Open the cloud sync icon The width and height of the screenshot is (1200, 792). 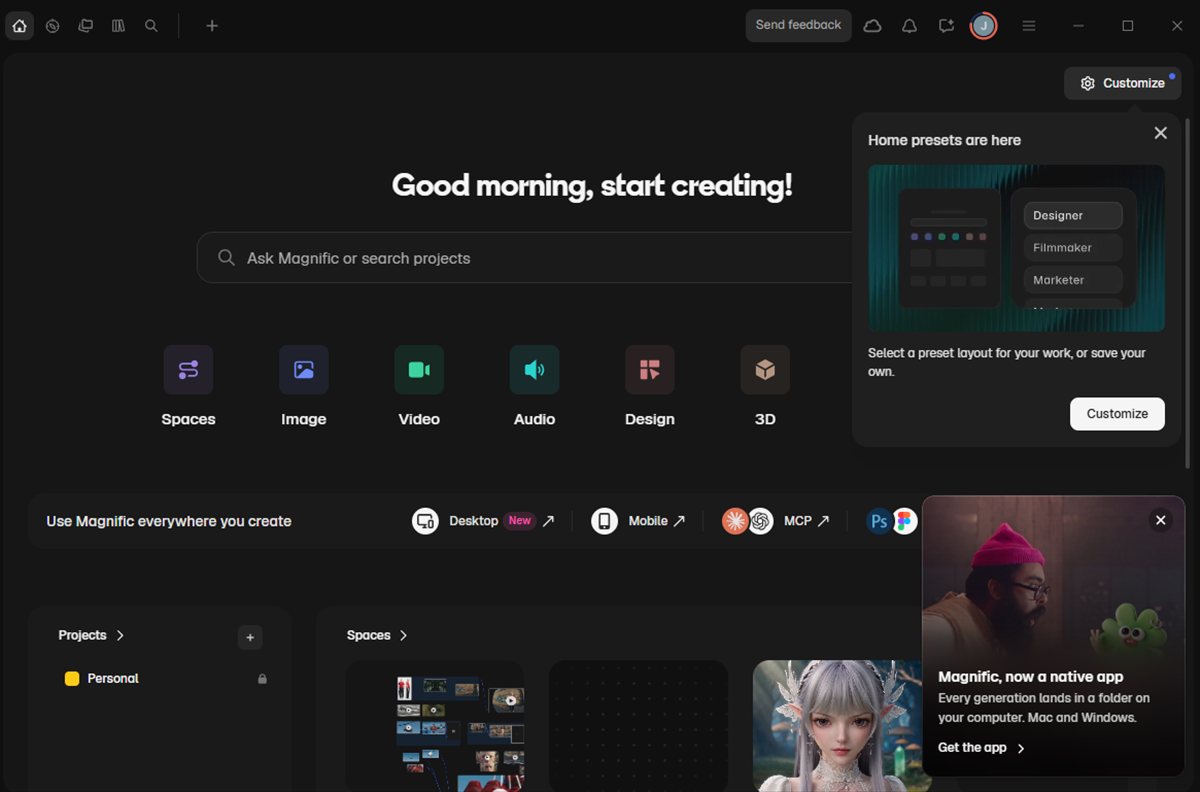[872, 26]
